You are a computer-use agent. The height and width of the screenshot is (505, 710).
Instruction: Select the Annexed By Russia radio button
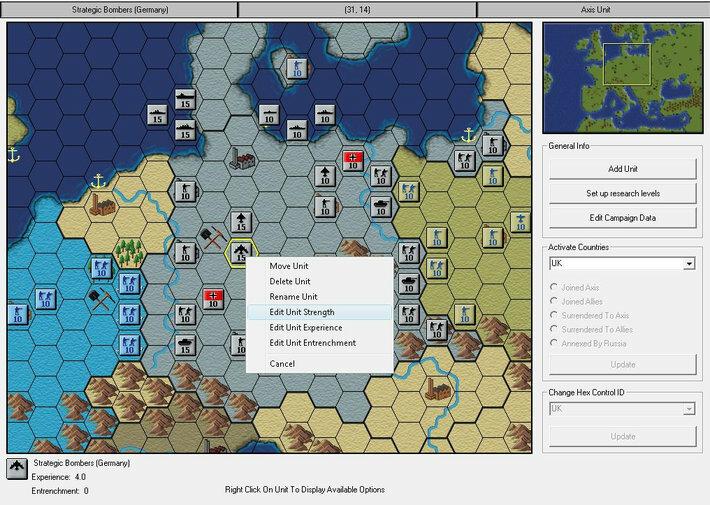click(553, 343)
